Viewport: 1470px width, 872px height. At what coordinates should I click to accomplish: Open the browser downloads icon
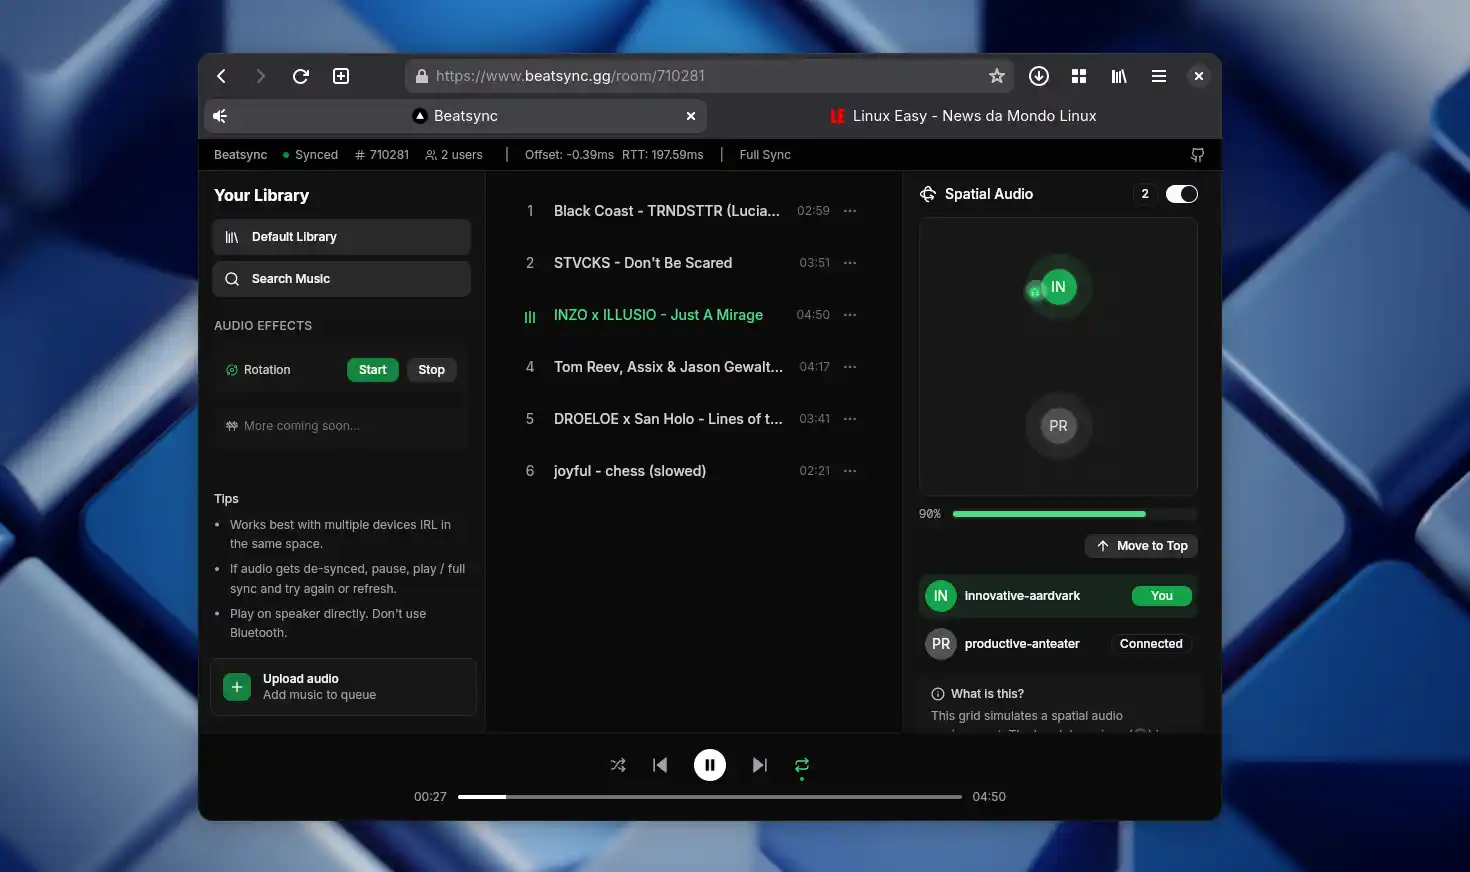tap(1039, 76)
